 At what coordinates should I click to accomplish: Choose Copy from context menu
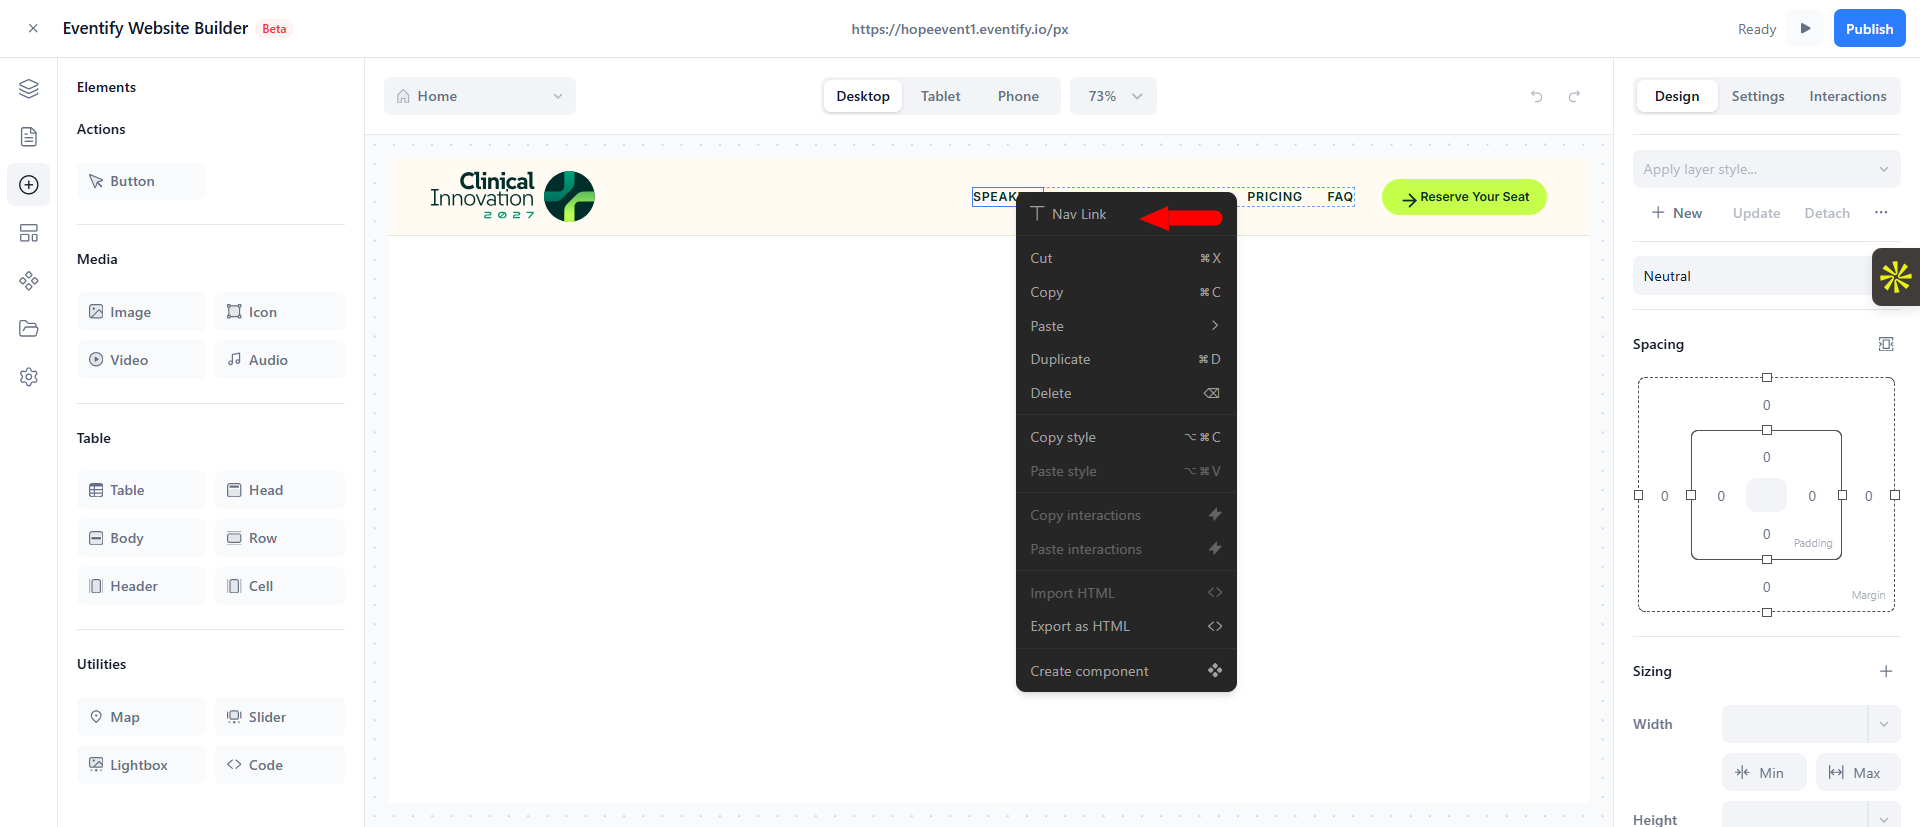[x=1126, y=292]
